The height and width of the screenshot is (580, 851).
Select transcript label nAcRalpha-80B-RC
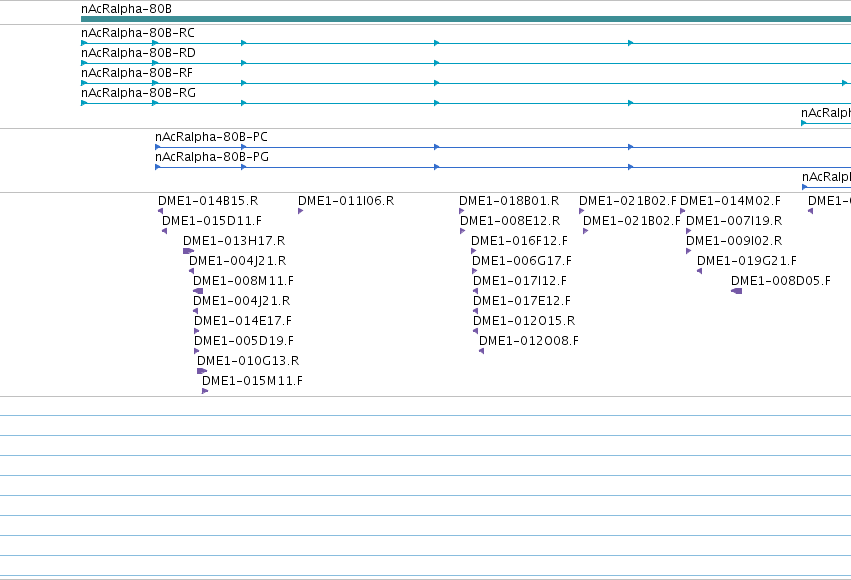click(x=138, y=33)
